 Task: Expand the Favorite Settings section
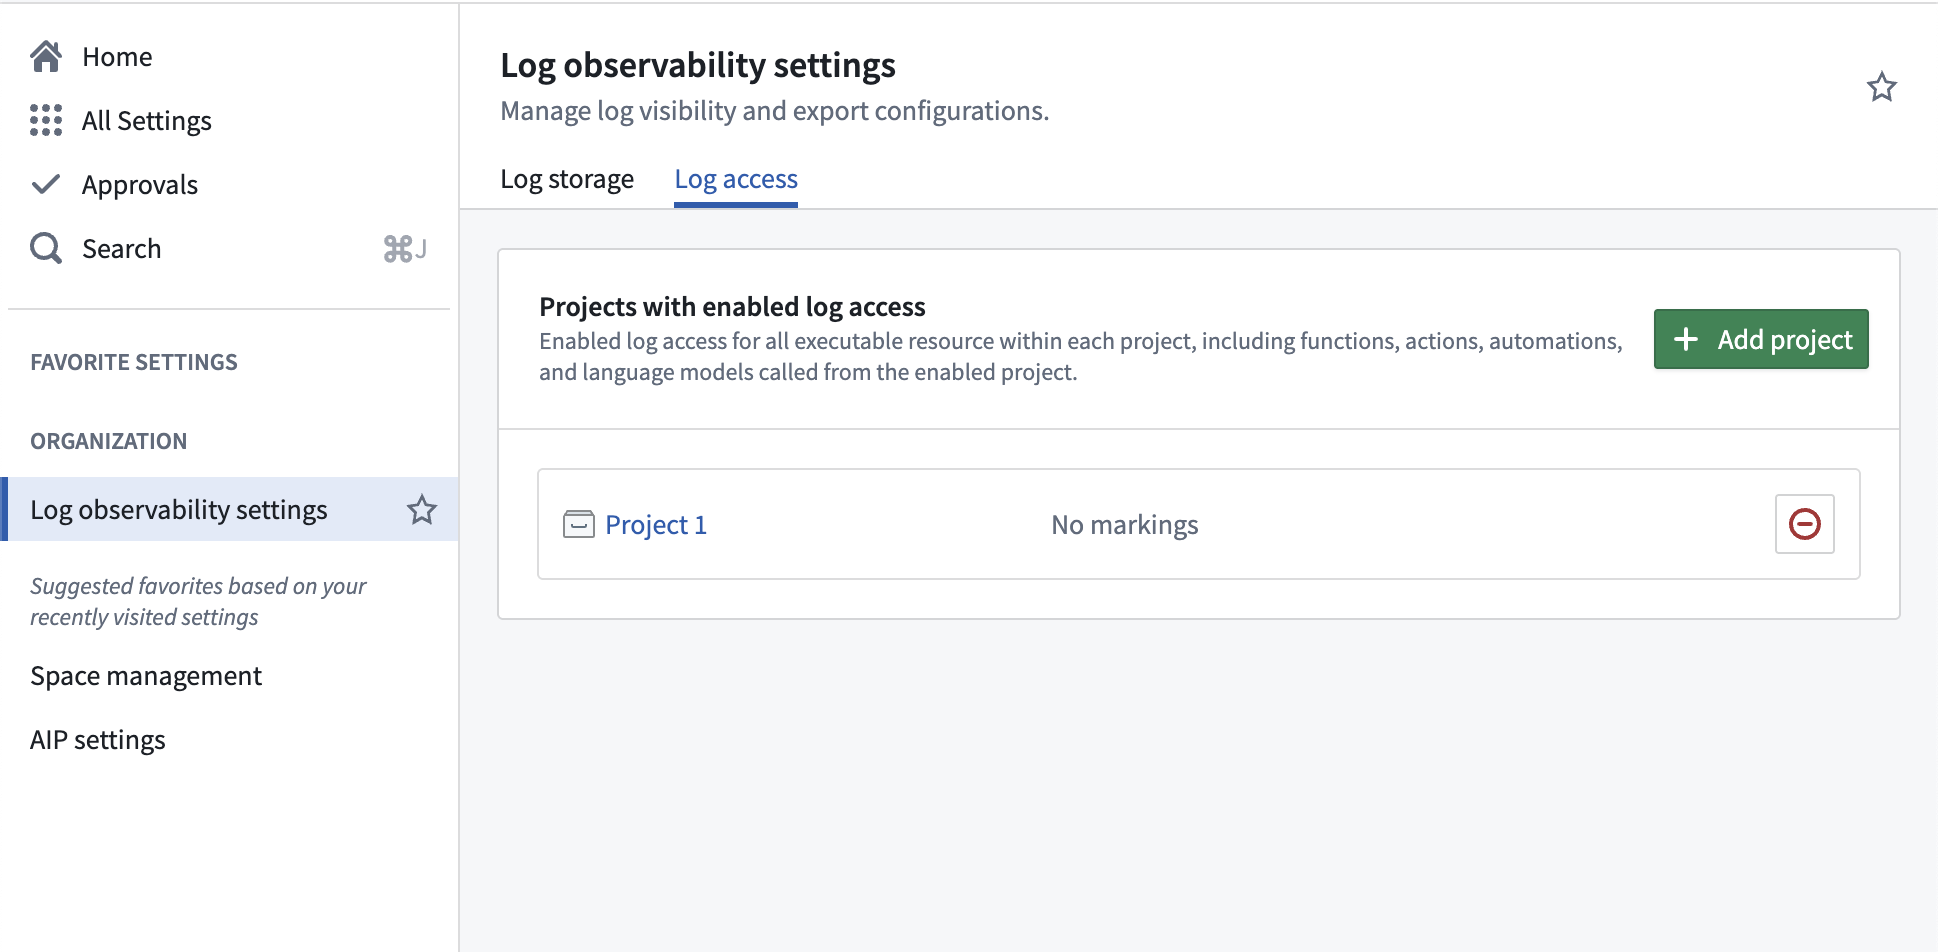pos(135,362)
